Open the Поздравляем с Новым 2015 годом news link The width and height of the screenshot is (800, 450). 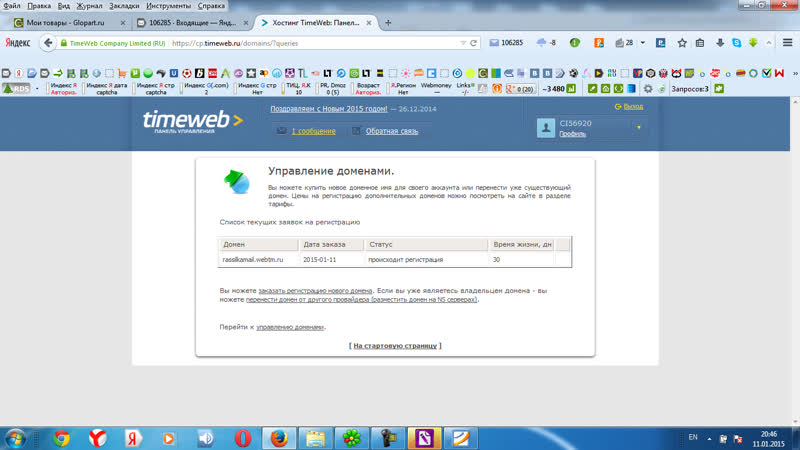pyautogui.click(x=329, y=109)
